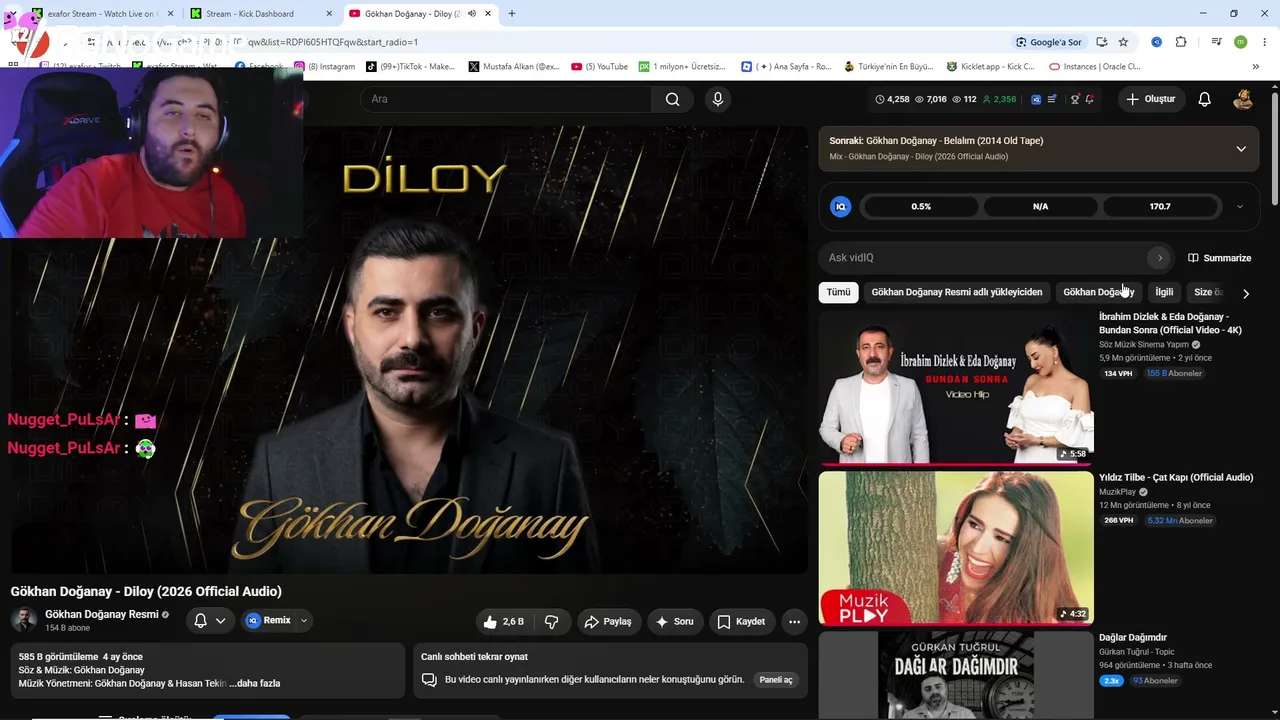Image resolution: width=1280 pixels, height=720 pixels.
Task: Open the Instances Oracle Cloud bookmark
Action: (1095, 67)
